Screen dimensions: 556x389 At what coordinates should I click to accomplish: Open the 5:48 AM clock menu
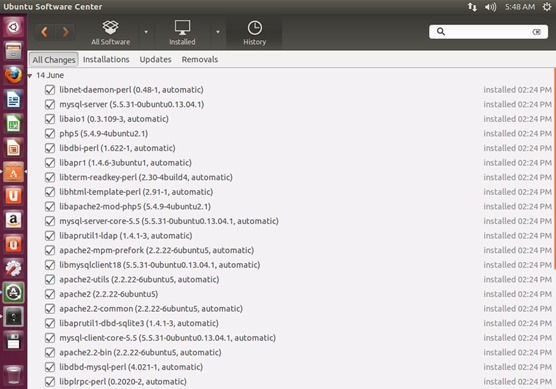pyautogui.click(x=520, y=7)
